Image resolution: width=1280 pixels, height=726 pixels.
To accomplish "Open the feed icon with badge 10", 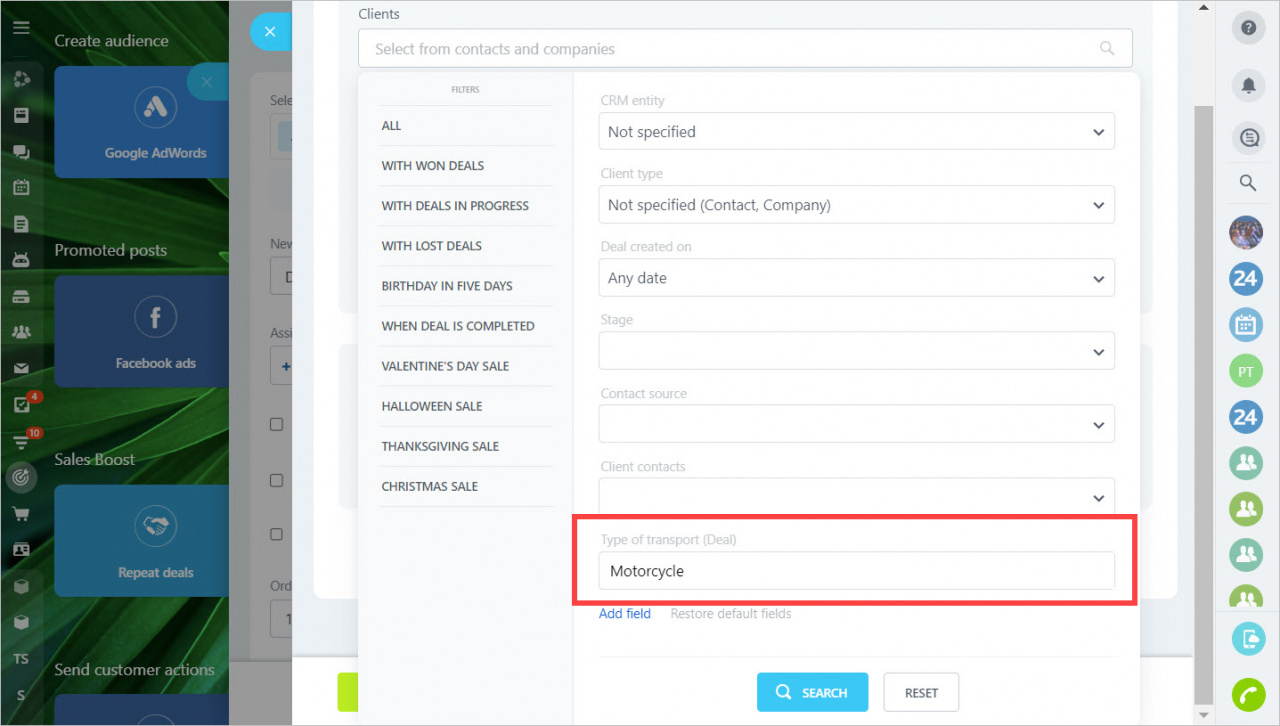I will (x=21, y=441).
